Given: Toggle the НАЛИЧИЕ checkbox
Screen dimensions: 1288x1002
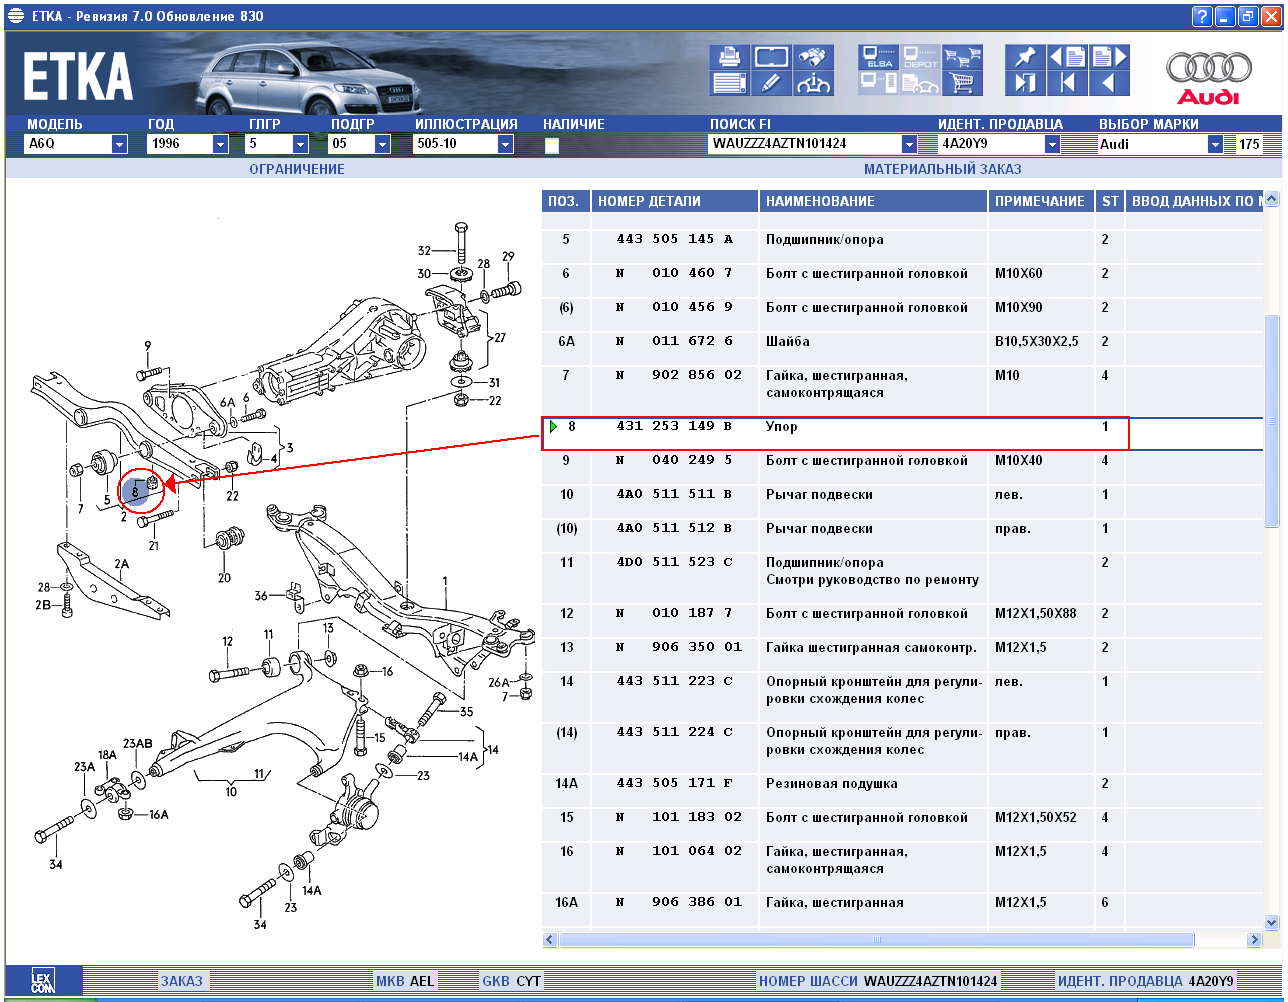Looking at the screenshot, I should [552, 146].
